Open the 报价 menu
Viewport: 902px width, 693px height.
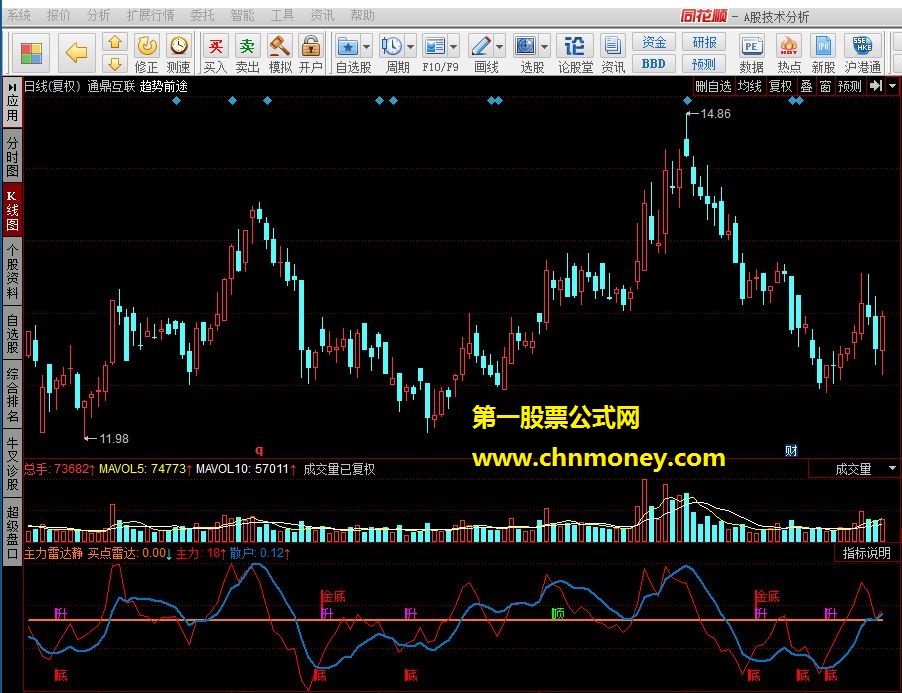(x=58, y=16)
